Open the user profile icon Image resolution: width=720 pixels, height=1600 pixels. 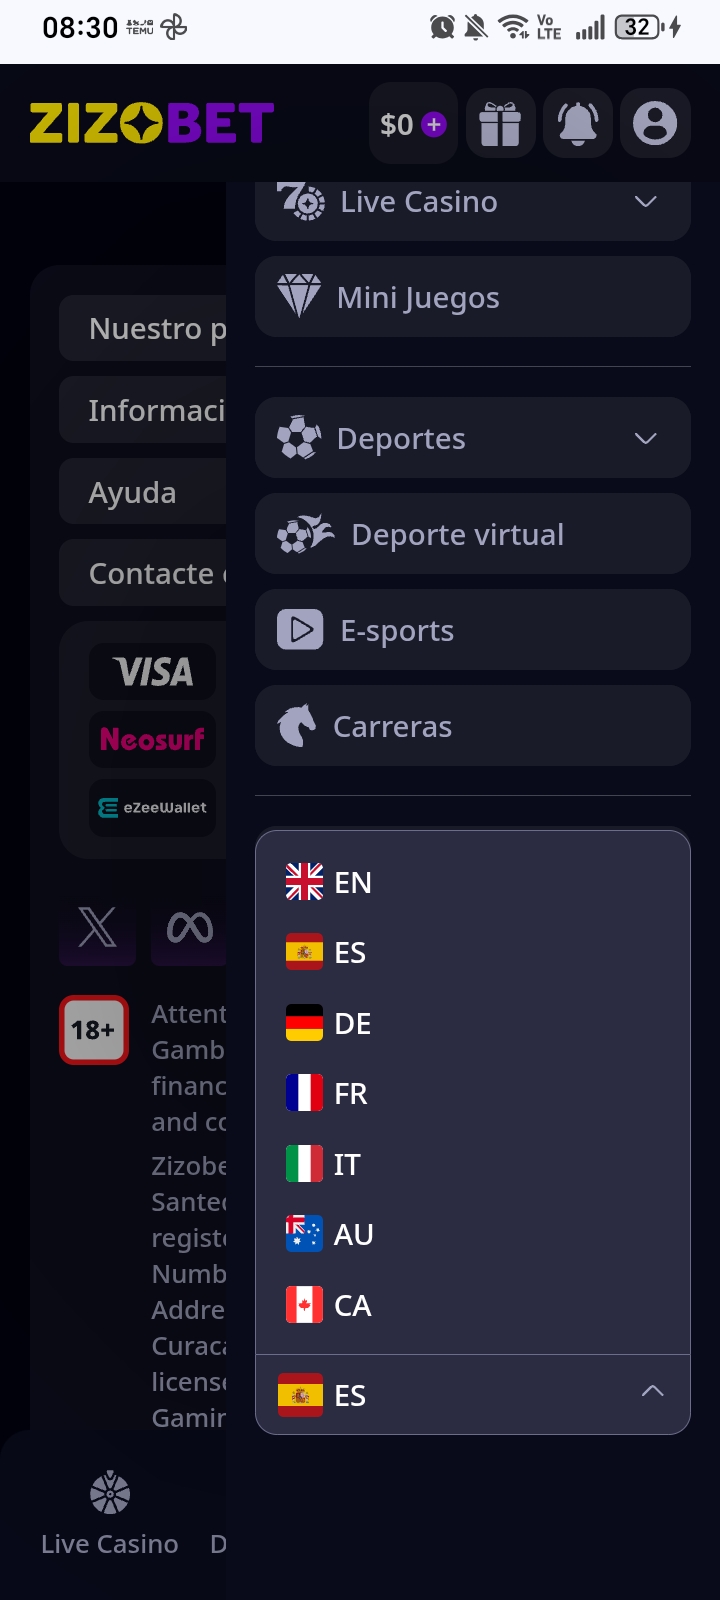click(x=655, y=124)
